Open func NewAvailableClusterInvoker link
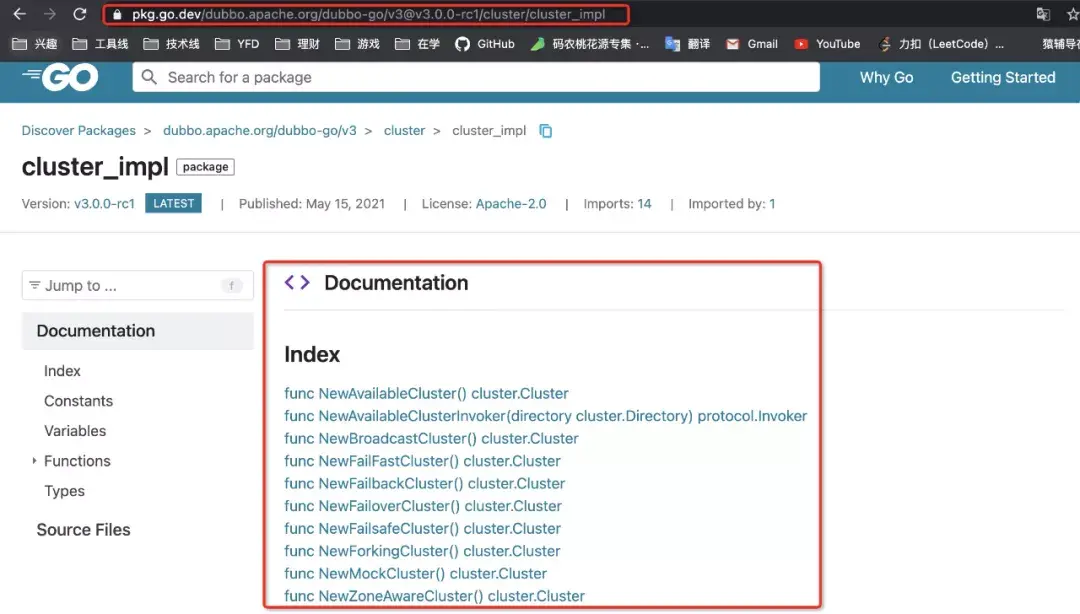1080x614 pixels. point(546,416)
